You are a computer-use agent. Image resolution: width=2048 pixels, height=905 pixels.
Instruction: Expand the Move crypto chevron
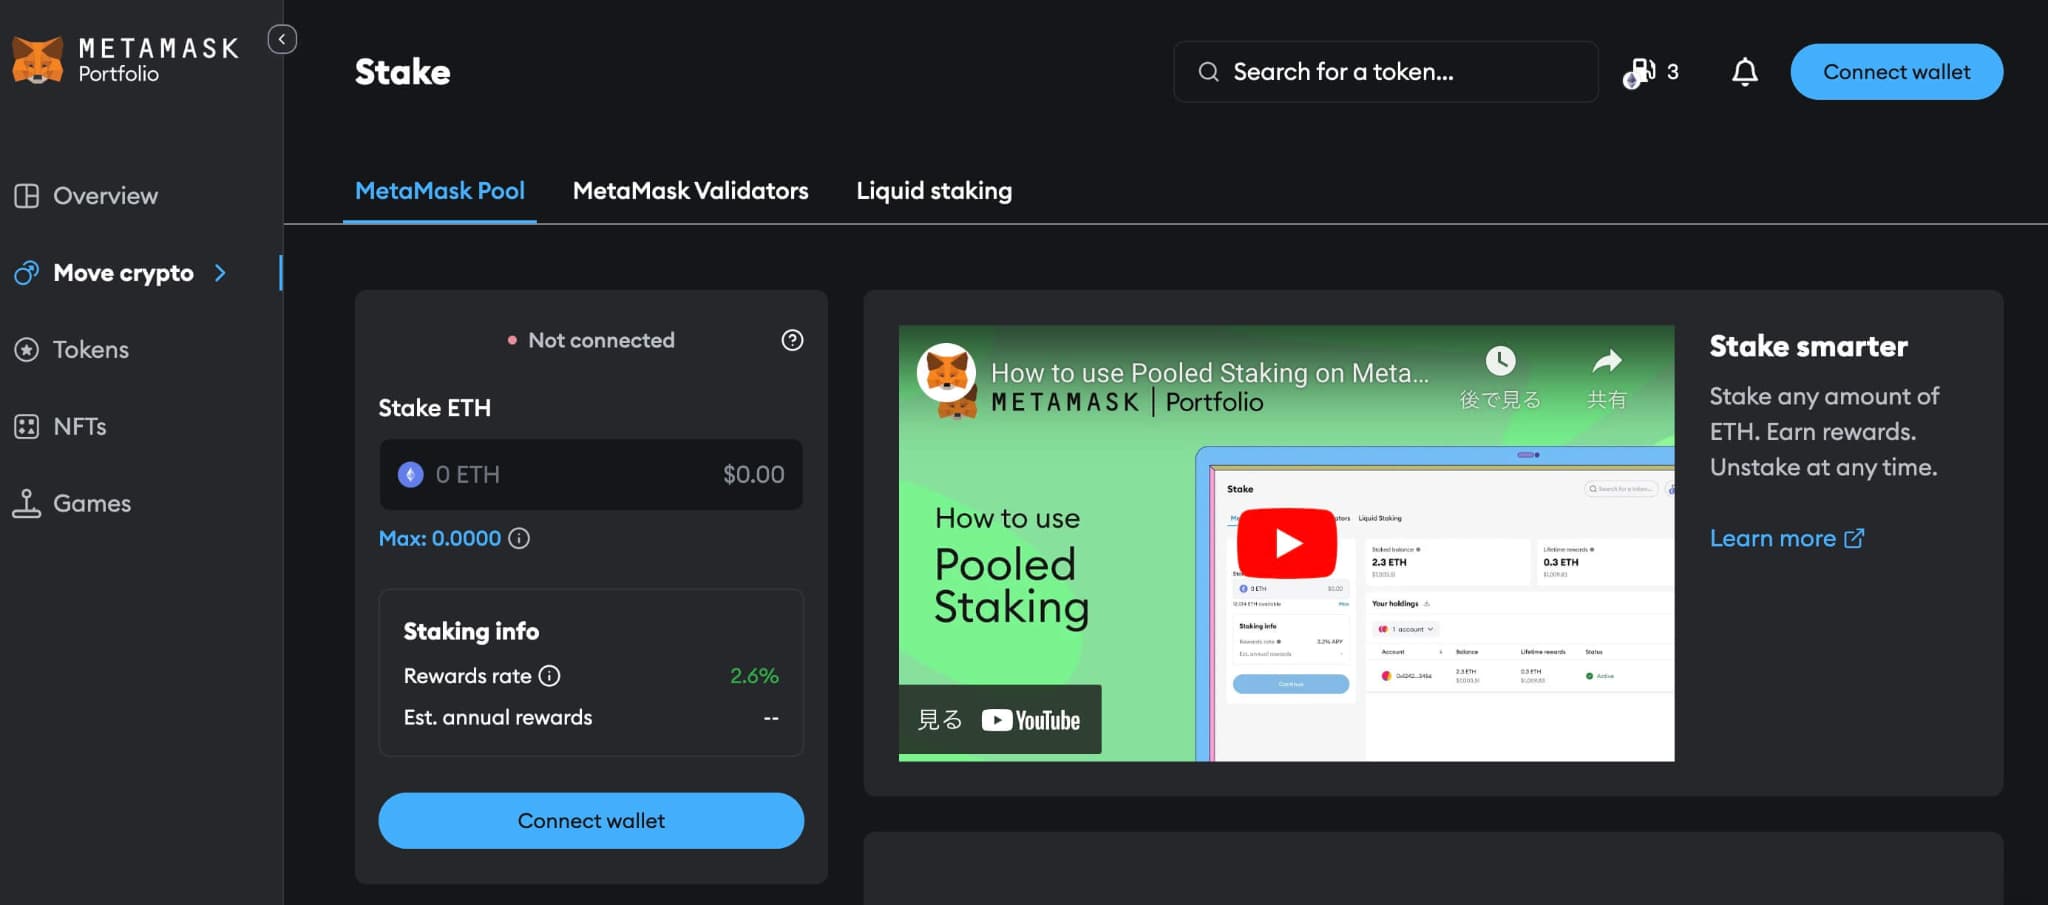[x=221, y=273]
